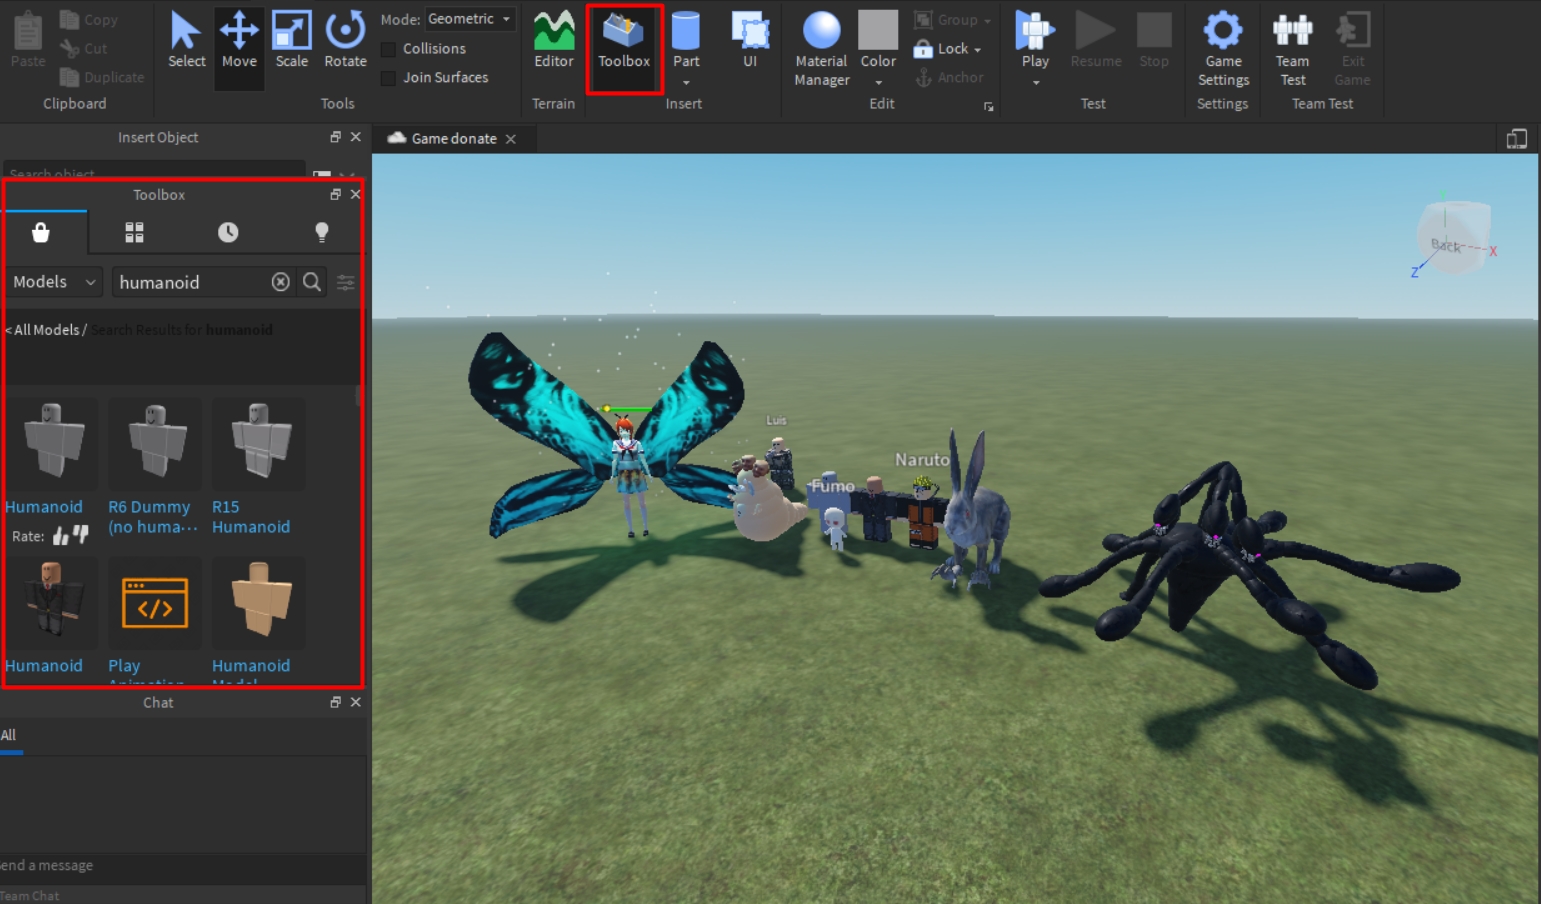1541x904 pixels.
Task: Select the suited Humanoid thumbnail
Action: tap(51, 603)
